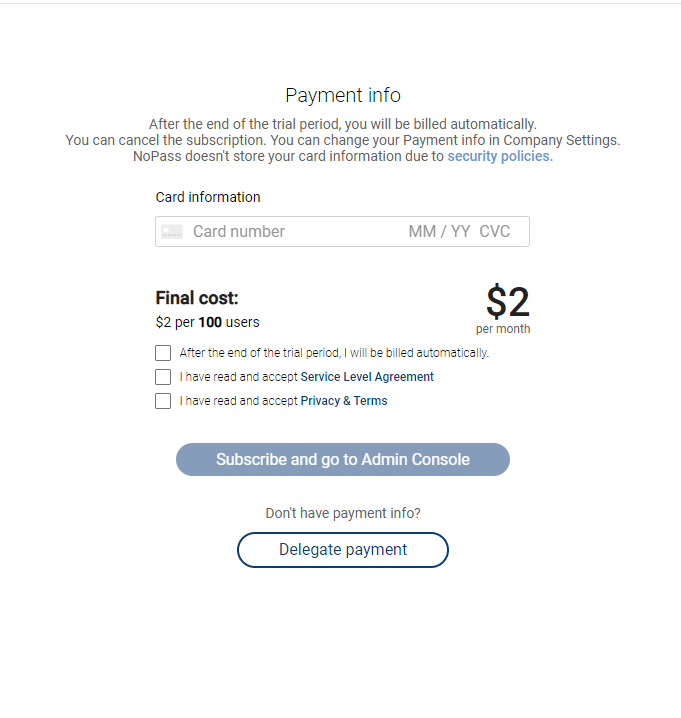Click the "billed automatically" checkbox label text
The image size is (681, 718).
click(x=334, y=353)
